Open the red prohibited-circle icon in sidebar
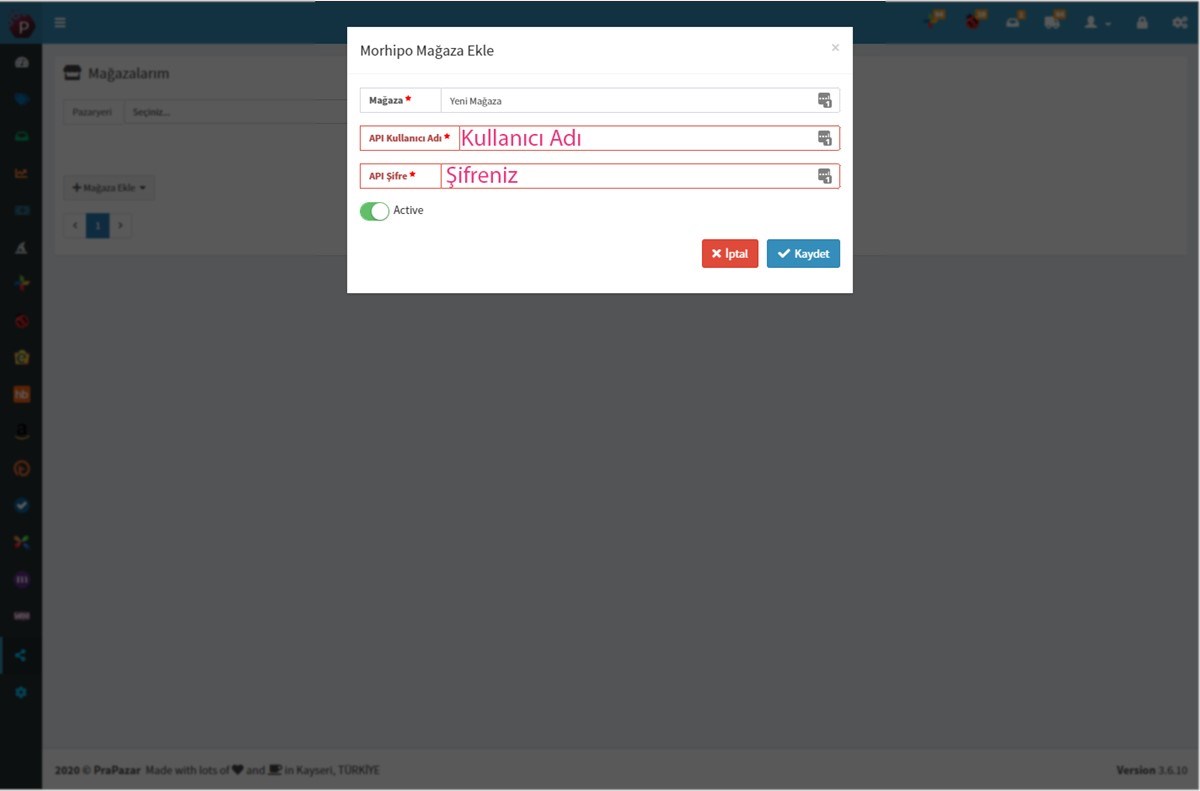The height and width of the screenshot is (791, 1200). (x=21, y=321)
